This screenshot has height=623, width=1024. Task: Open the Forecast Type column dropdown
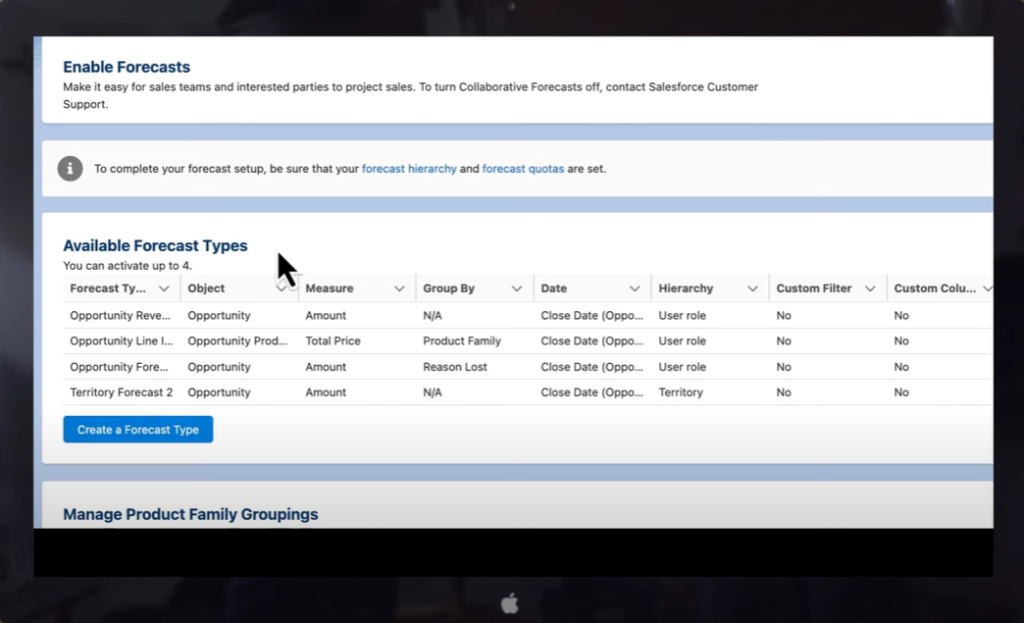point(163,288)
